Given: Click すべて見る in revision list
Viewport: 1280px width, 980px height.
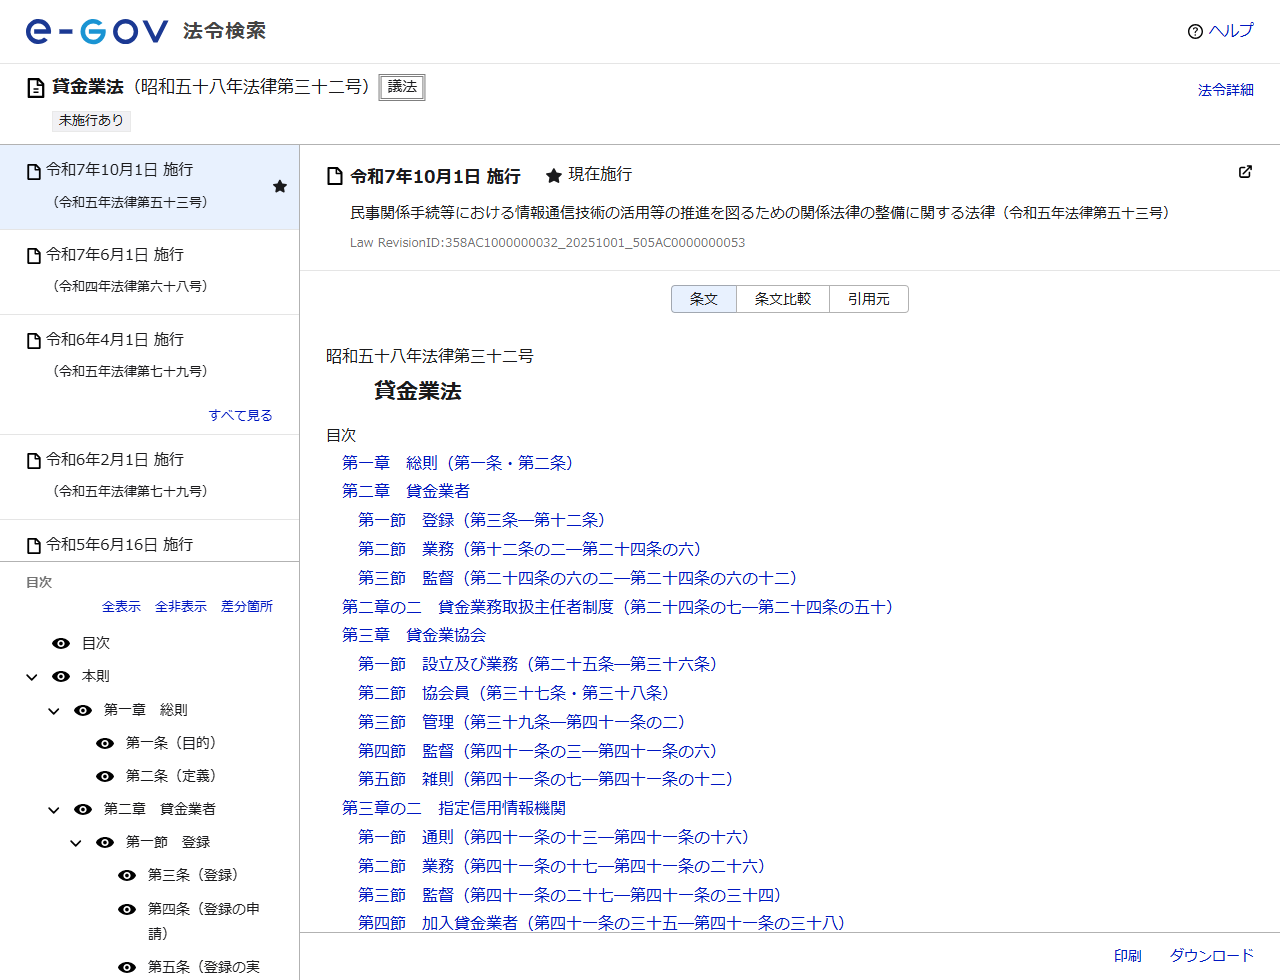Looking at the screenshot, I should coord(240,415).
